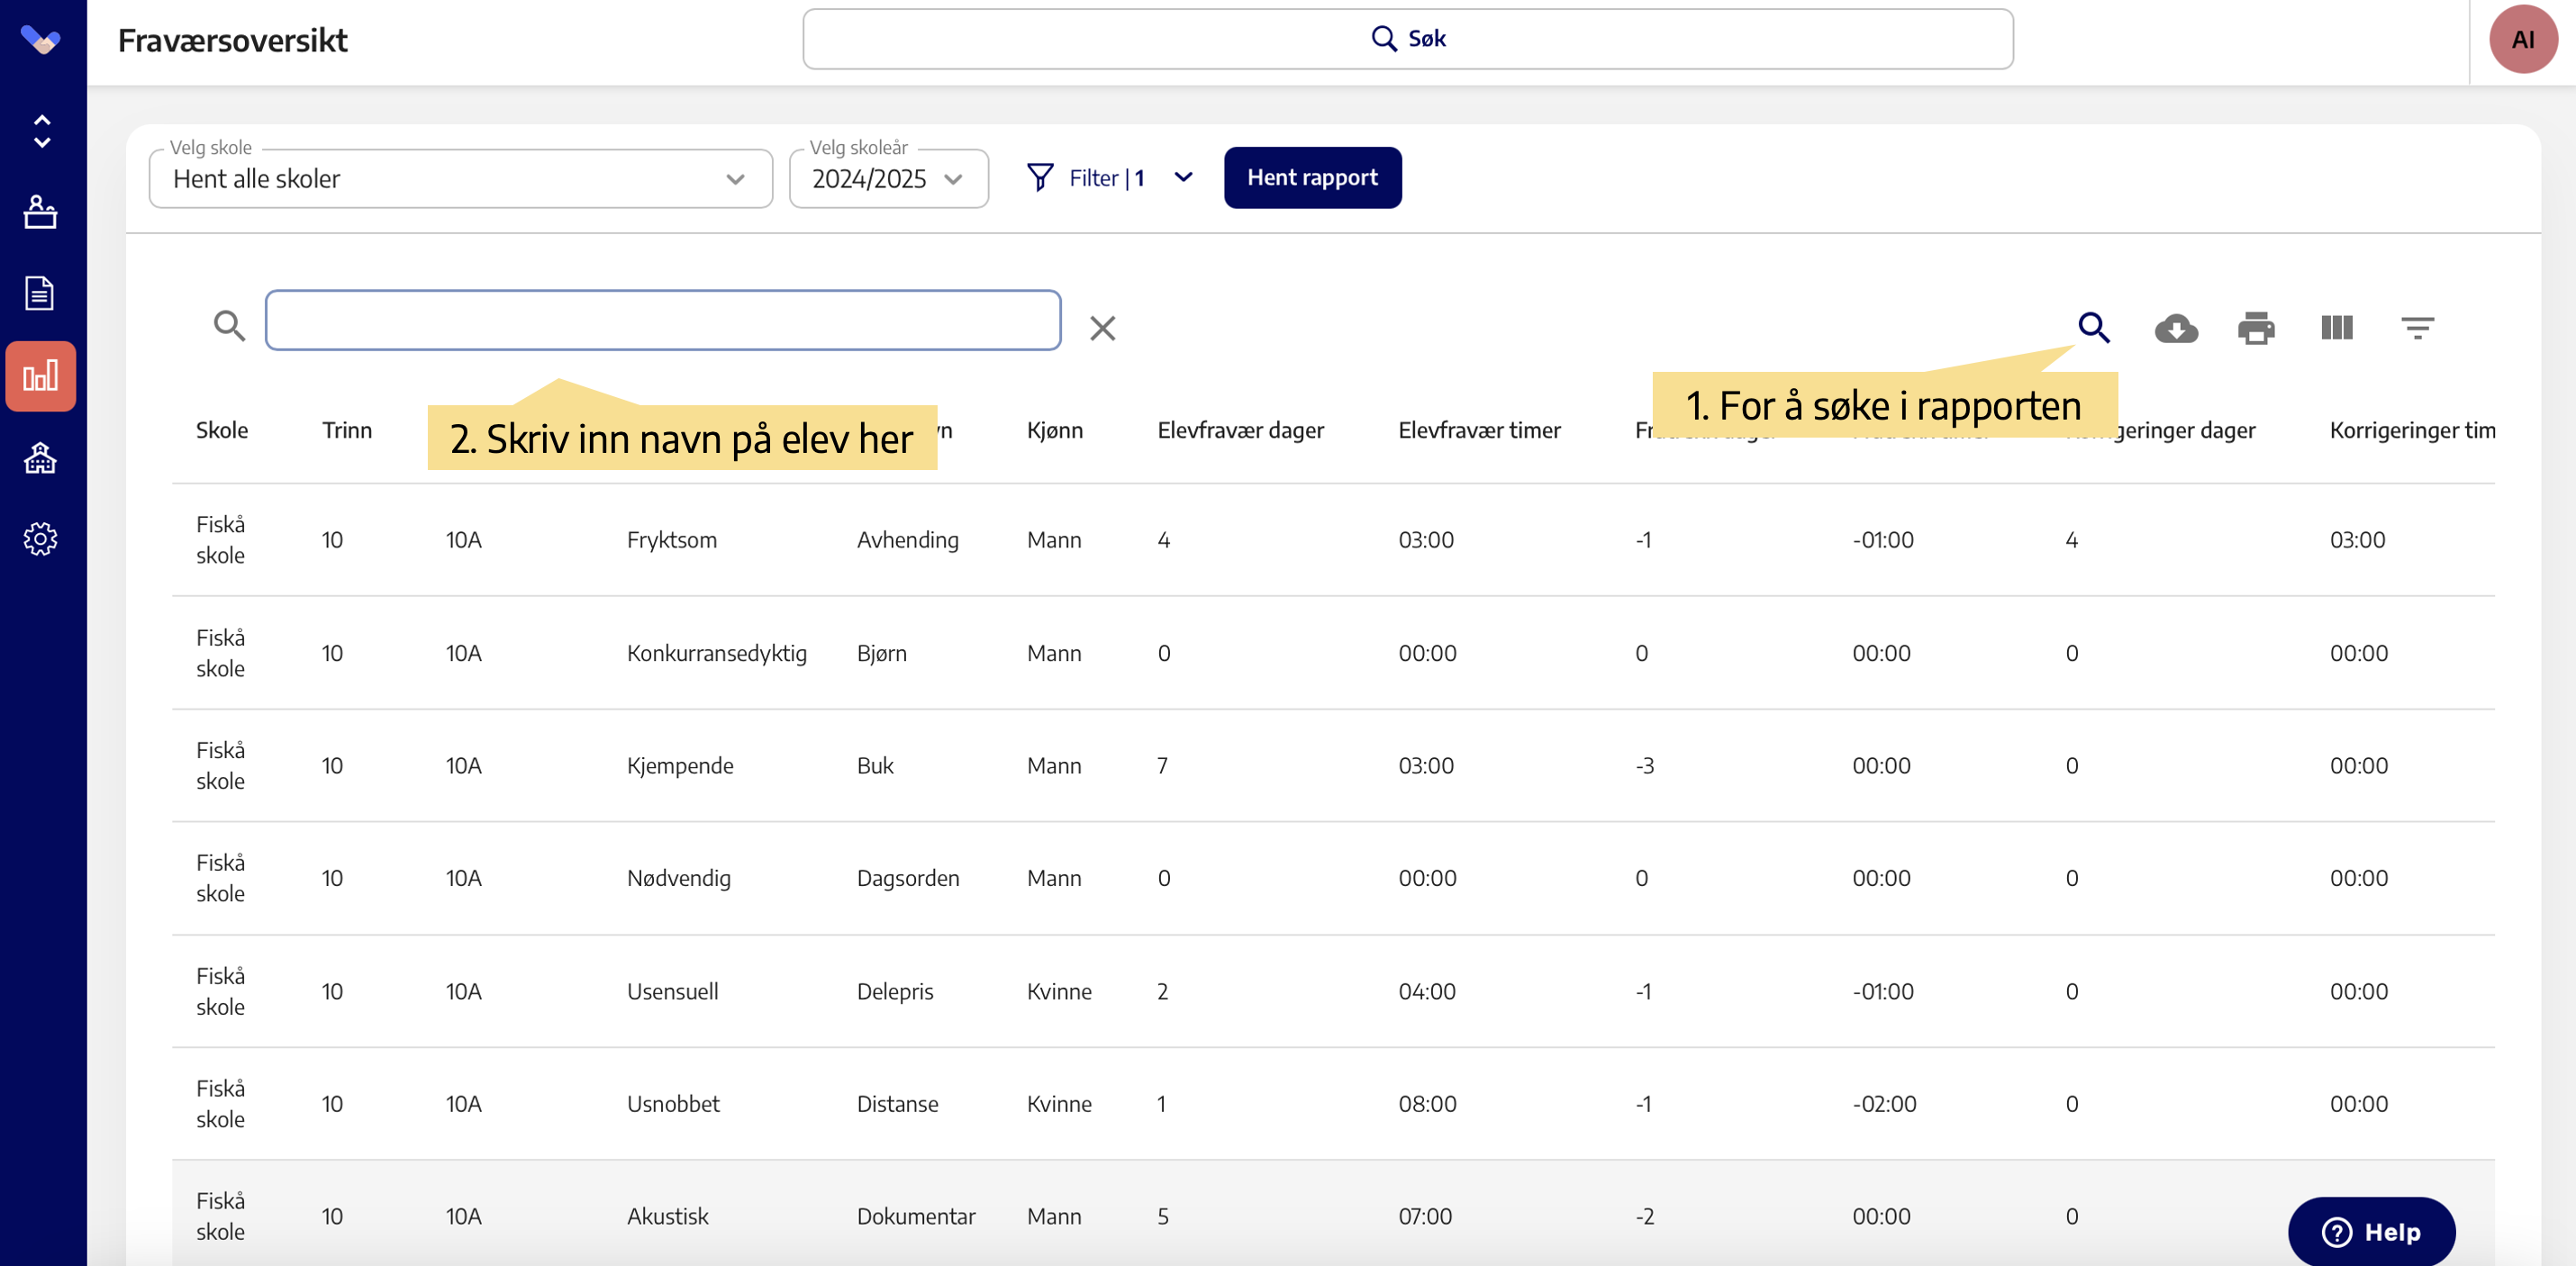Clear the student search field
The image size is (2576, 1266).
1102,328
